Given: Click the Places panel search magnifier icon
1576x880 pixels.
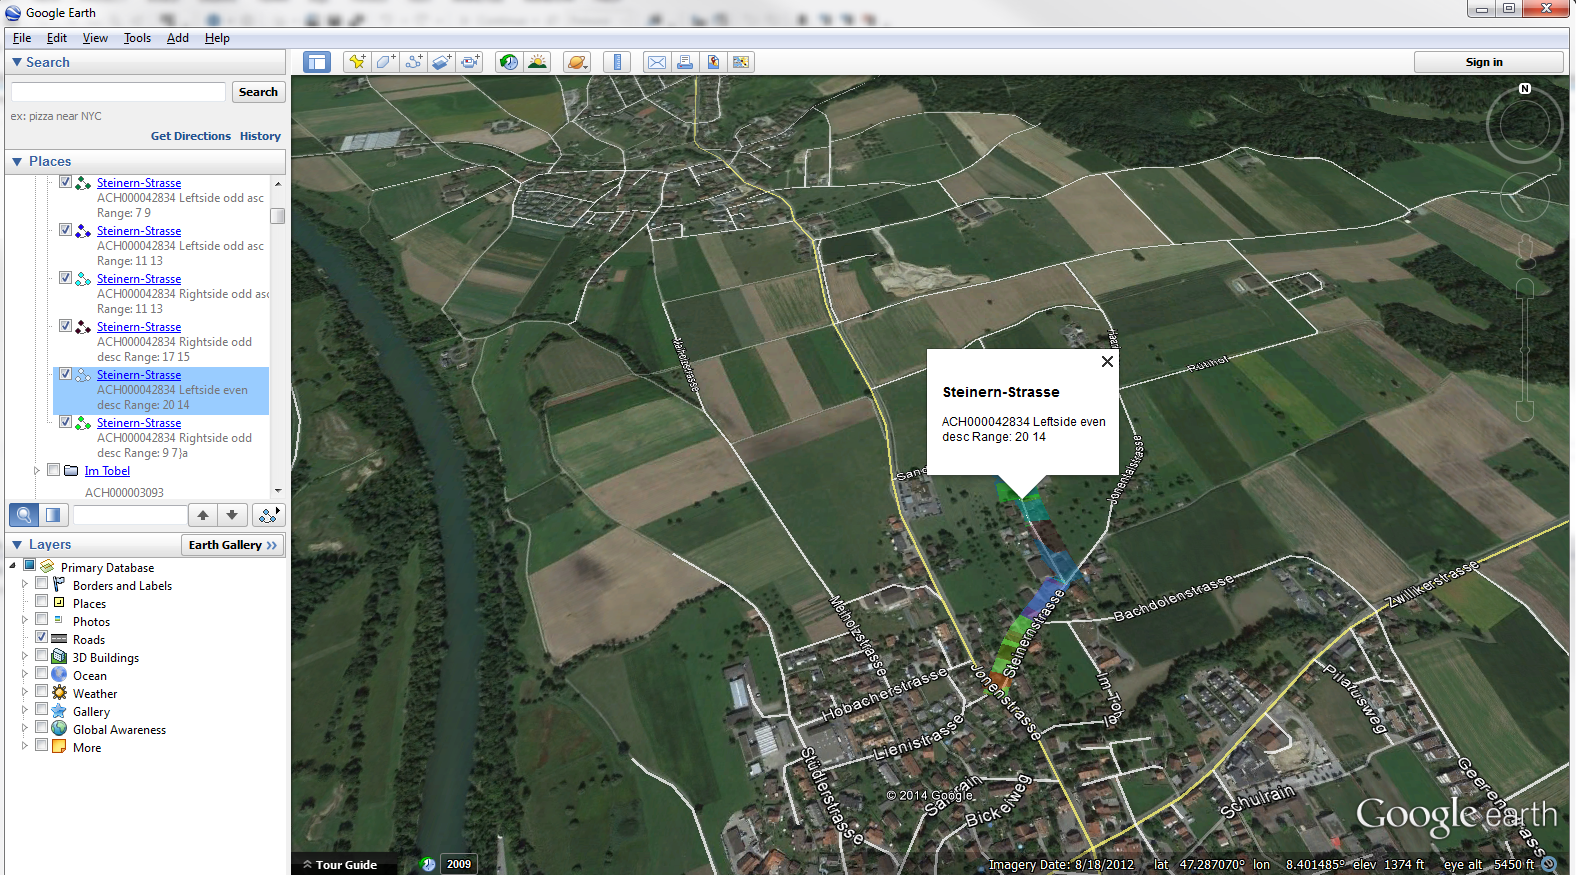Looking at the screenshot, I should (x=24, y=515).
